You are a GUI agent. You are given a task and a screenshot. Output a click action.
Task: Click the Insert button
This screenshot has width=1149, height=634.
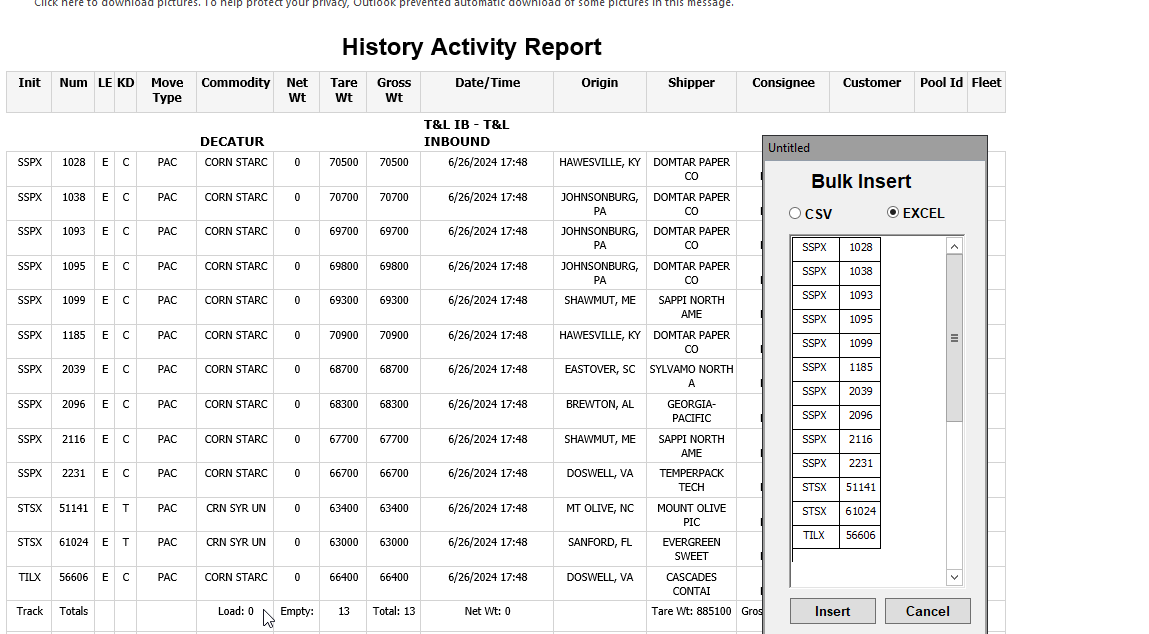832,611
